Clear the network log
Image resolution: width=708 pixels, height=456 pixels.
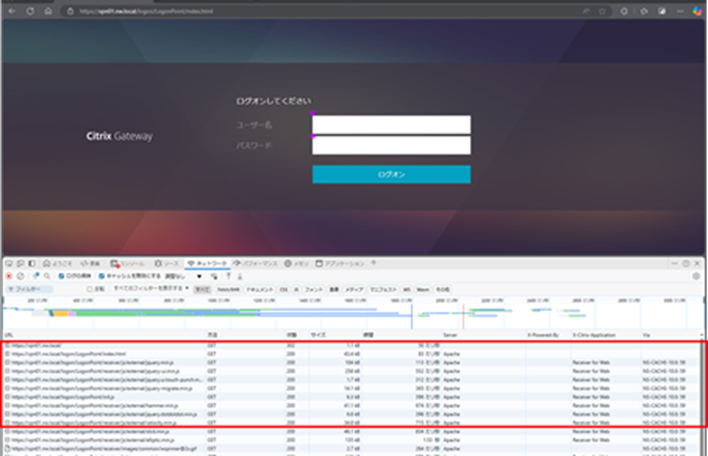pyautogui.click(x=20, y=276)
